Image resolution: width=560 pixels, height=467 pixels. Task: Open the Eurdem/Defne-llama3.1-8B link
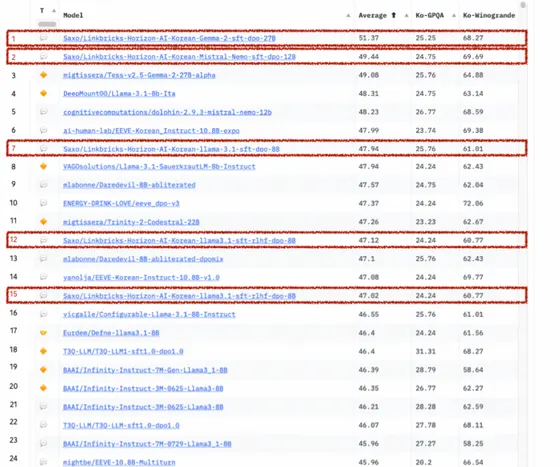(x=111, y=333)
